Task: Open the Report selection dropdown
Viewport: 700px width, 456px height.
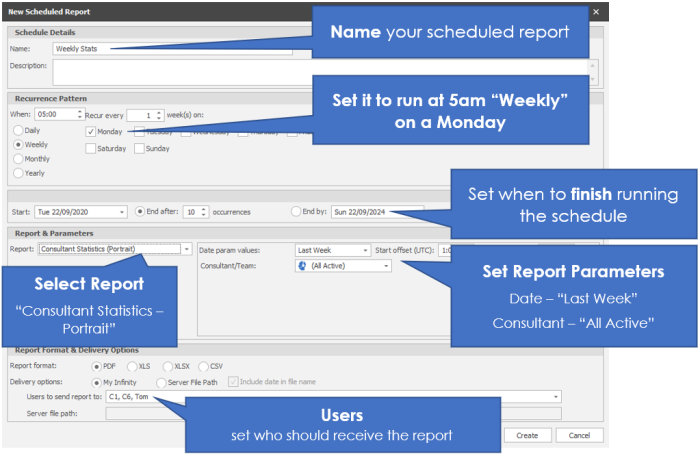Action: [x=186, y=249]
